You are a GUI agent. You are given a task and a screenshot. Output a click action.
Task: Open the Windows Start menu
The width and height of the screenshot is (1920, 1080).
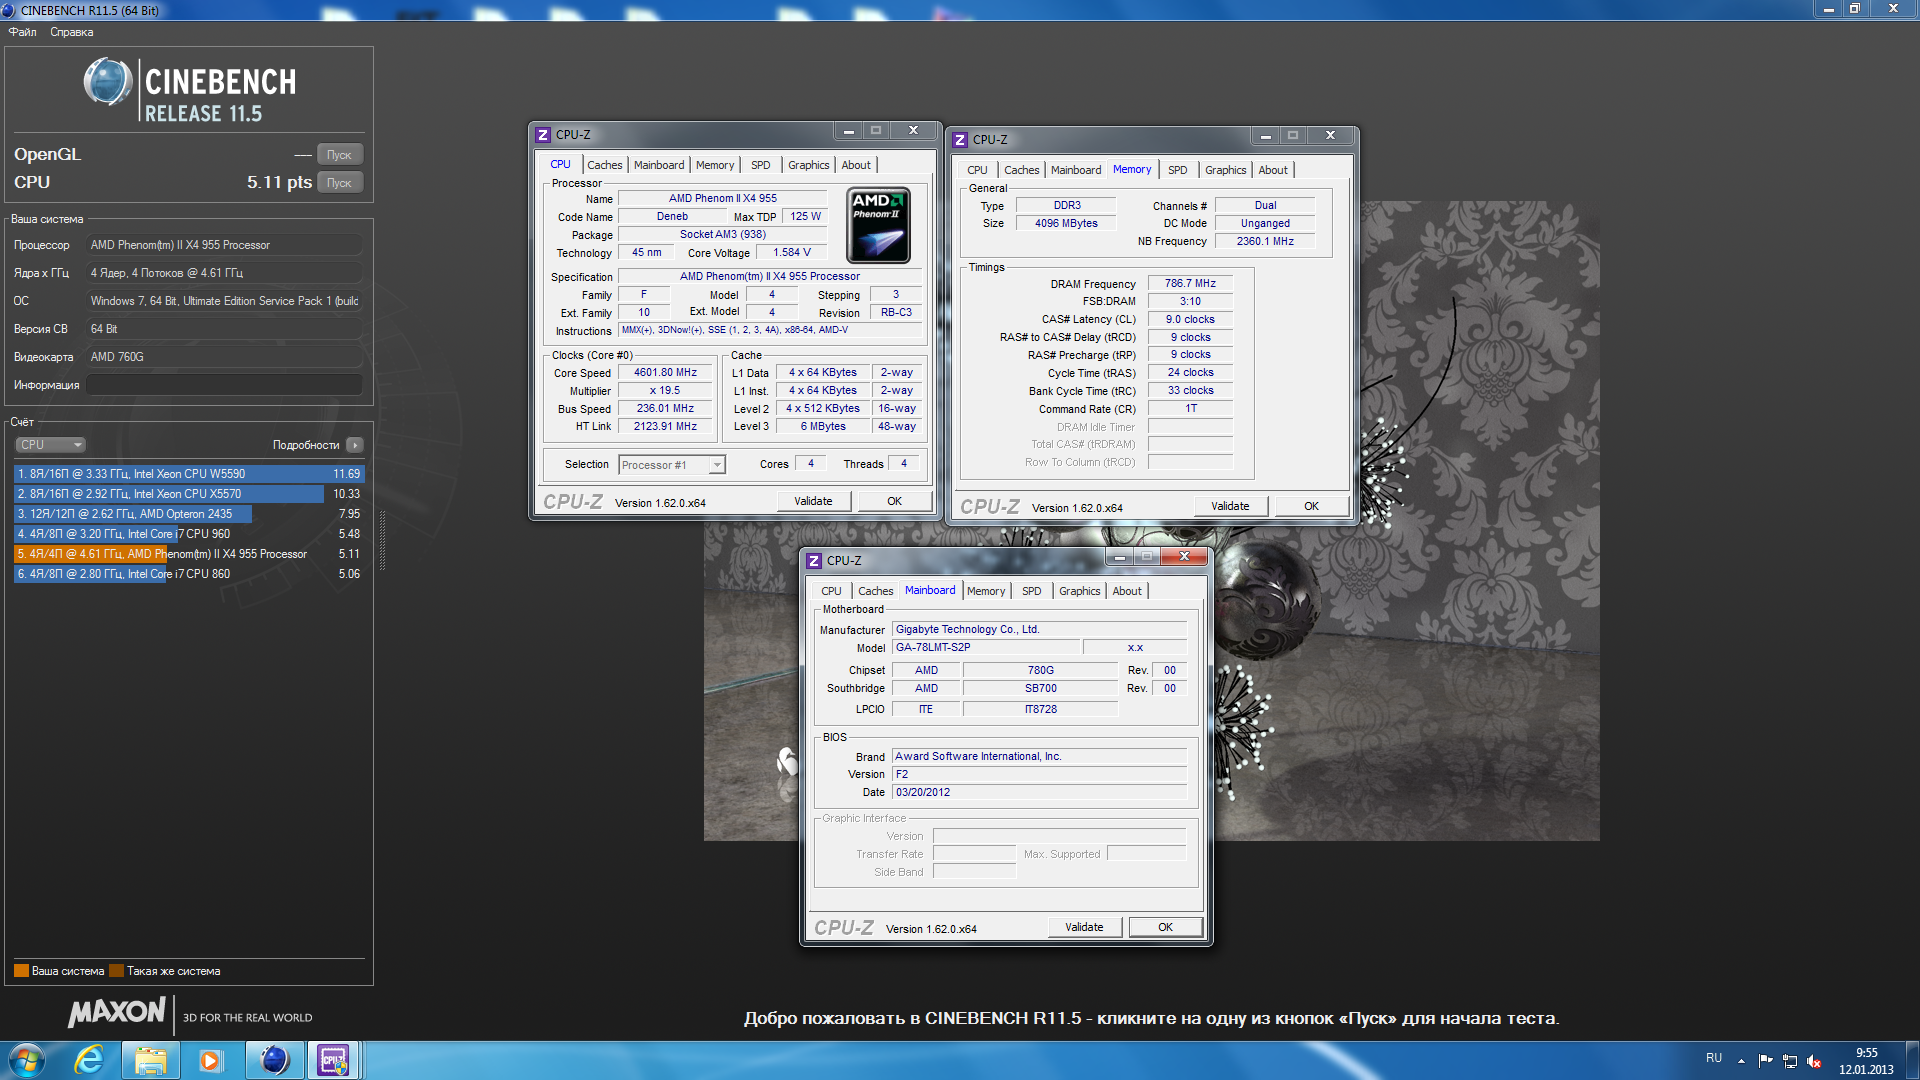(x=27, y=1060)
